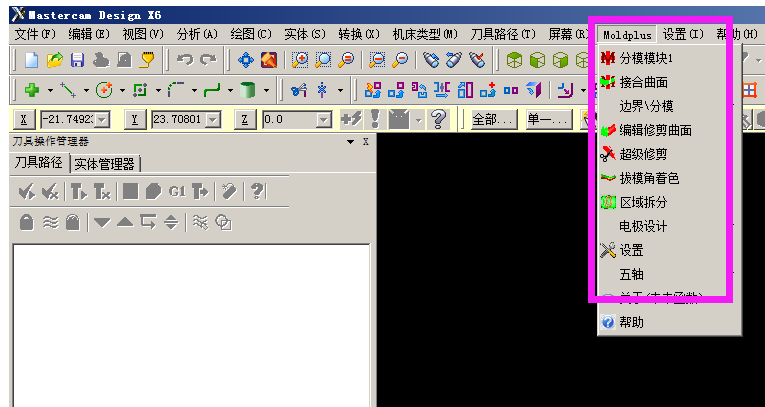The height and width of the screenshot is (407, 765).
Task: Click inside the X coordinate field showing -21.7492
Action: 69,119
